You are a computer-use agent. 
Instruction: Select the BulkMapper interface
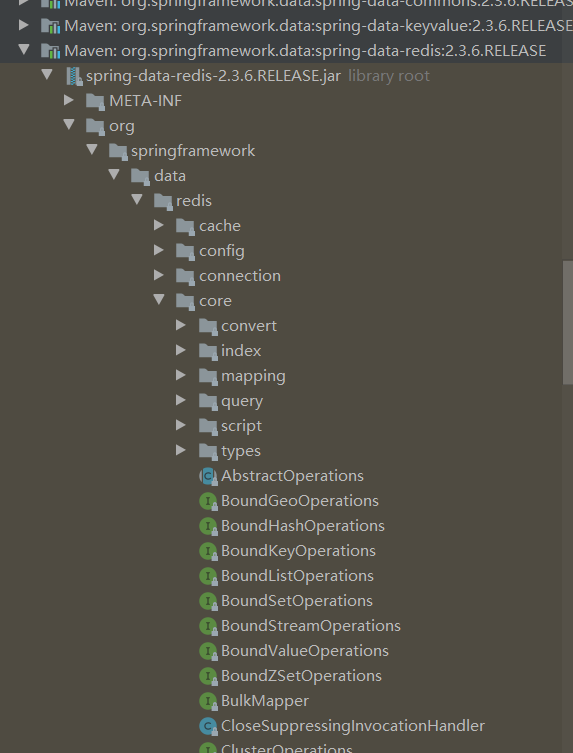pyautogui.click(x=265, y=701)
